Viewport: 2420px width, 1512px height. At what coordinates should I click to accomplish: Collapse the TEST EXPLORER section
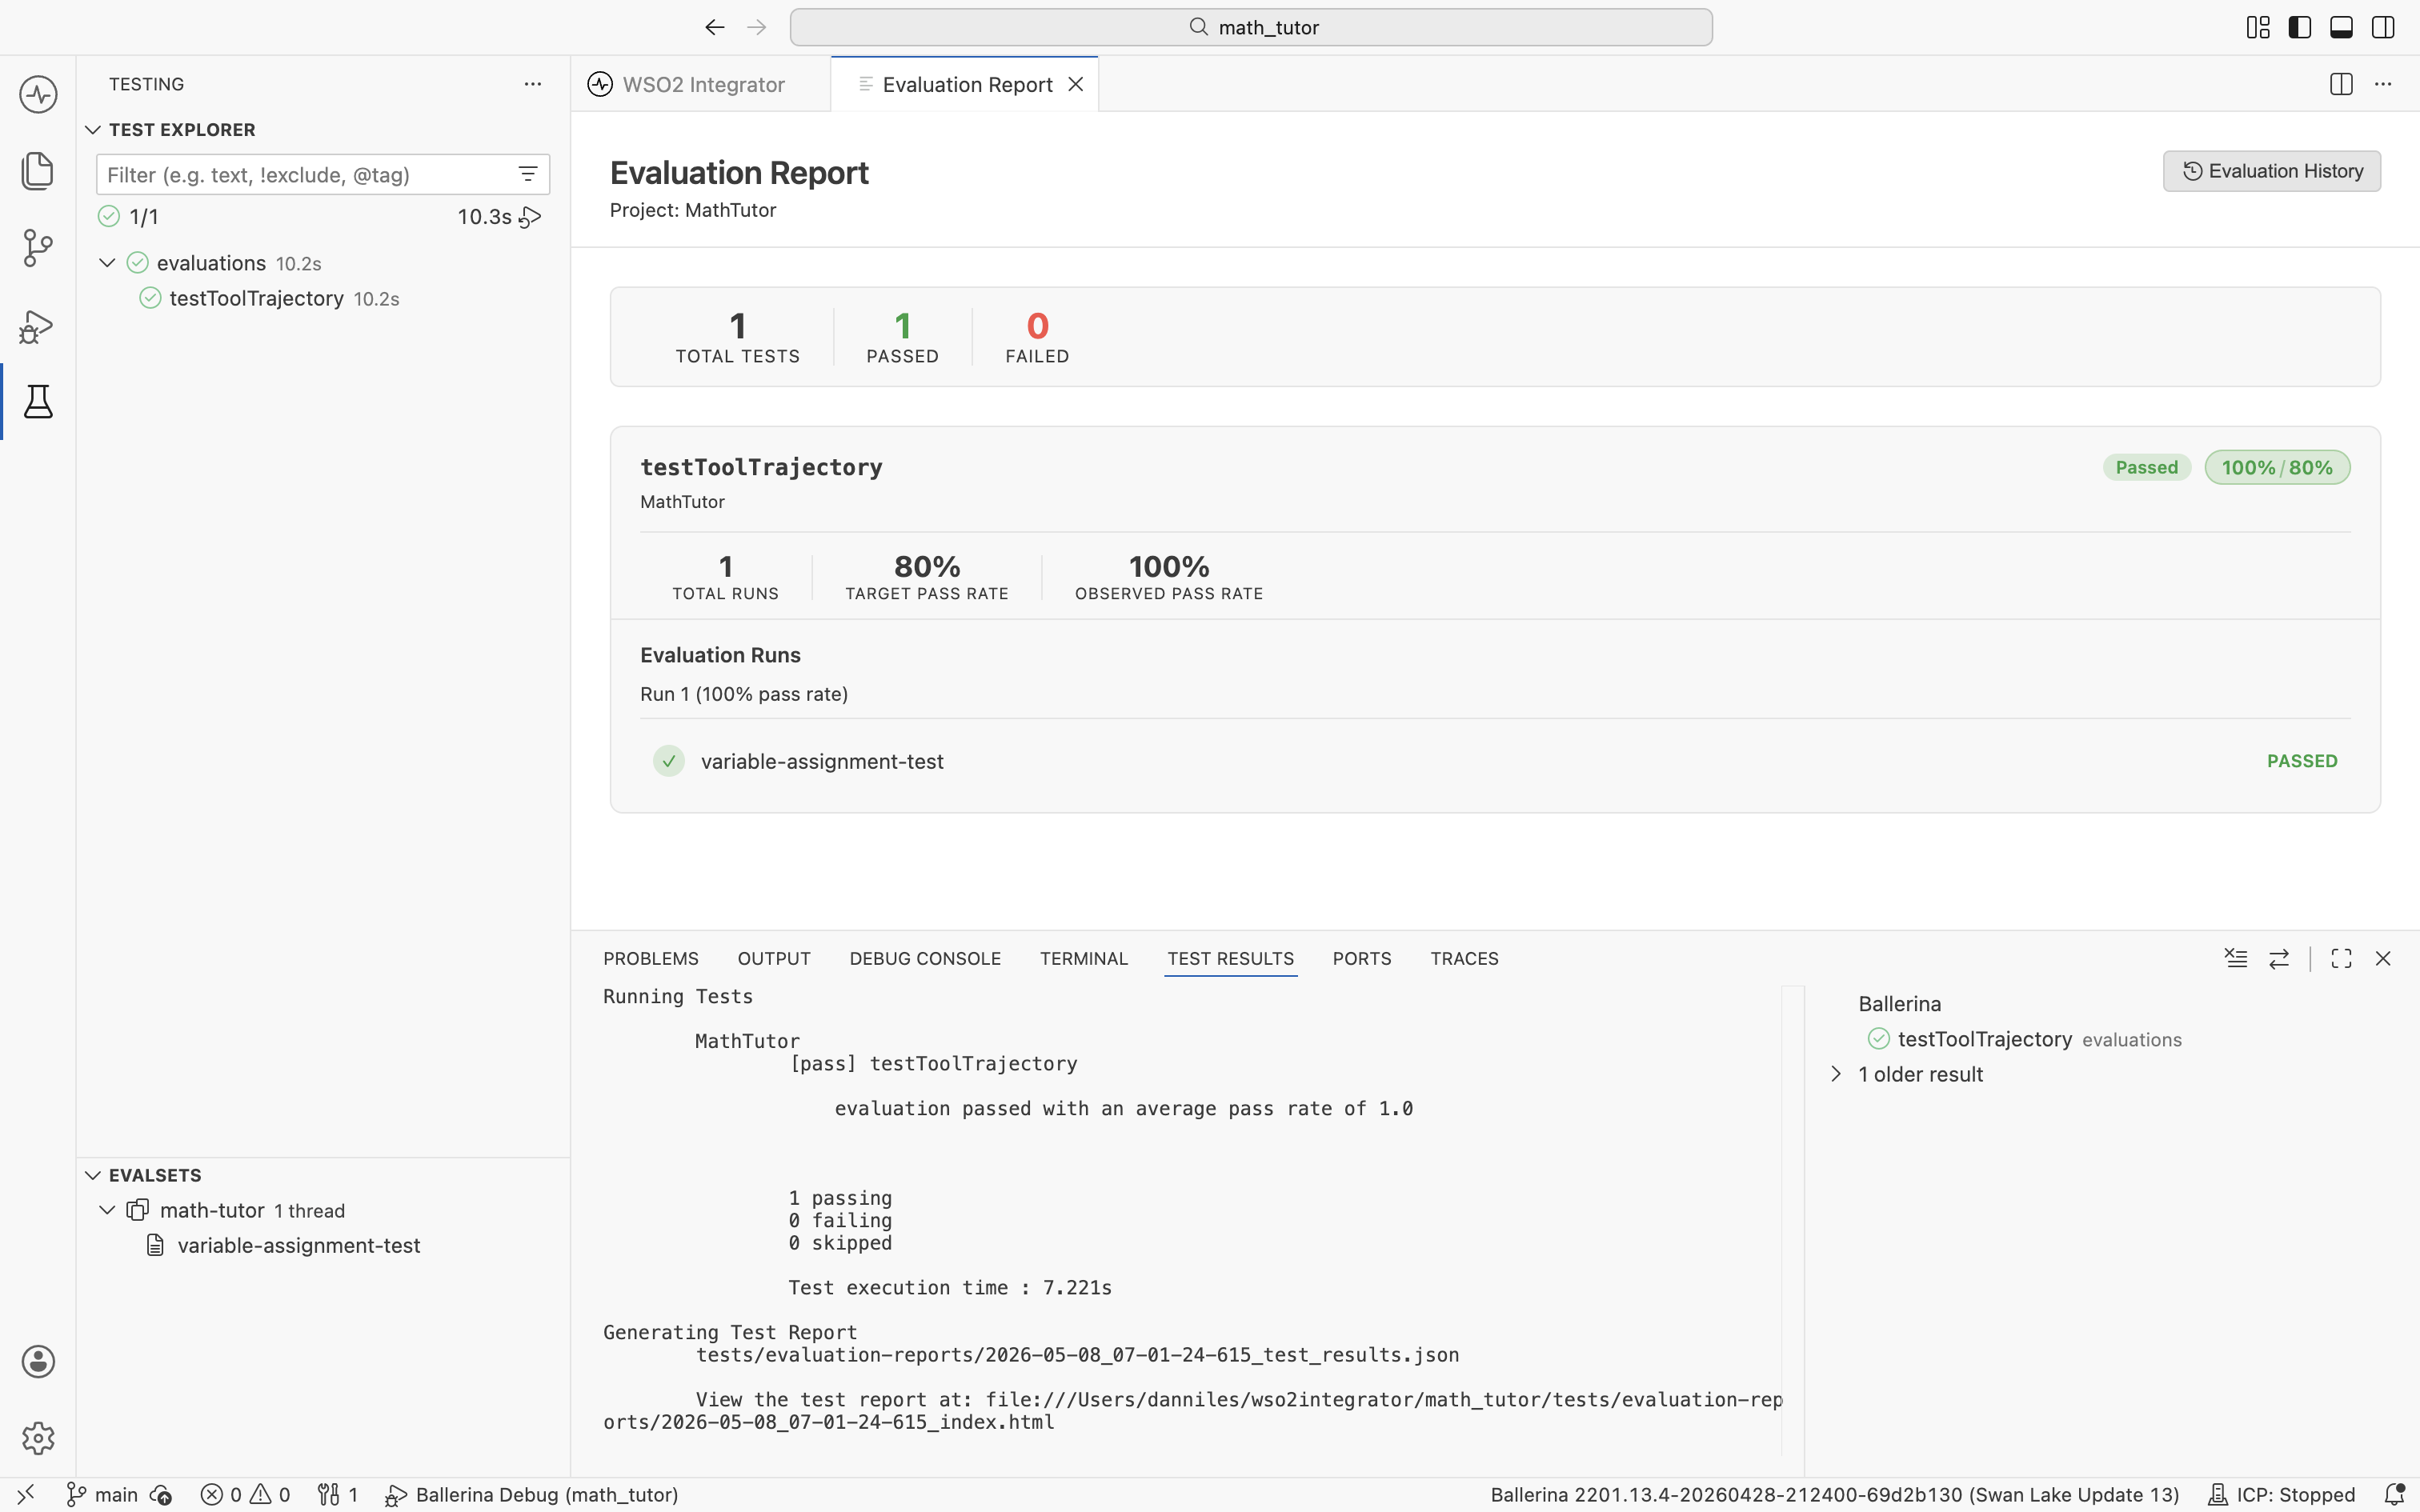coord(93,130)
